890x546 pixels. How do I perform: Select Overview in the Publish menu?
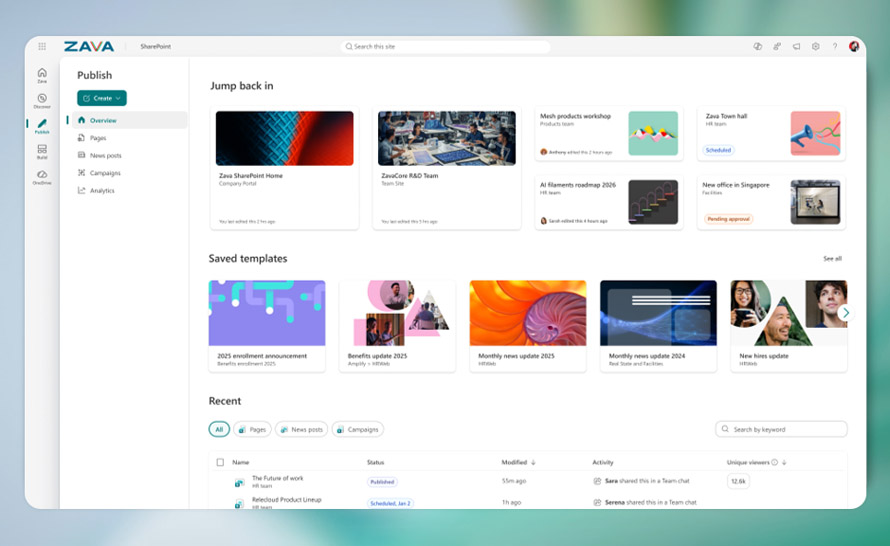click(129, 120)
